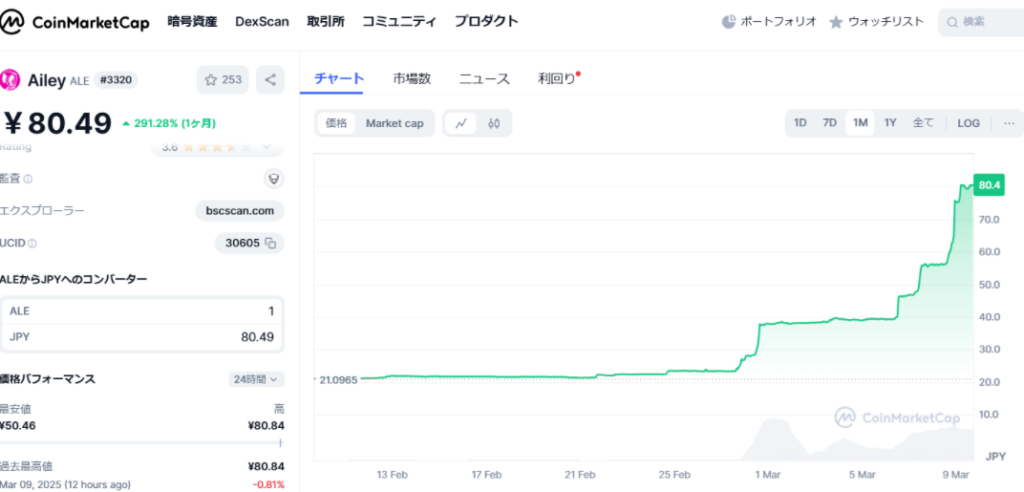Image resolution: width=1024 pixels, height=492 pixels.
Task: Click the search magnifier icon
Action: (953, 22)
